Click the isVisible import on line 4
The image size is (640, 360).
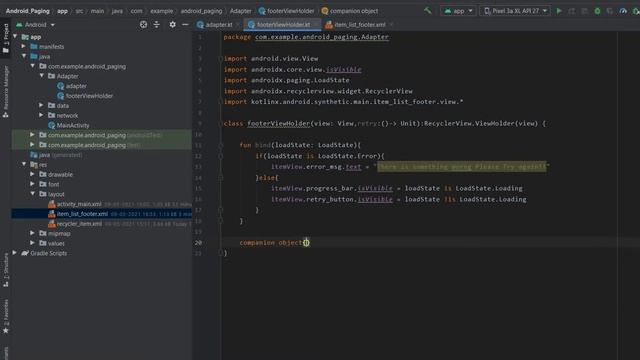click(x=343, y=69)
